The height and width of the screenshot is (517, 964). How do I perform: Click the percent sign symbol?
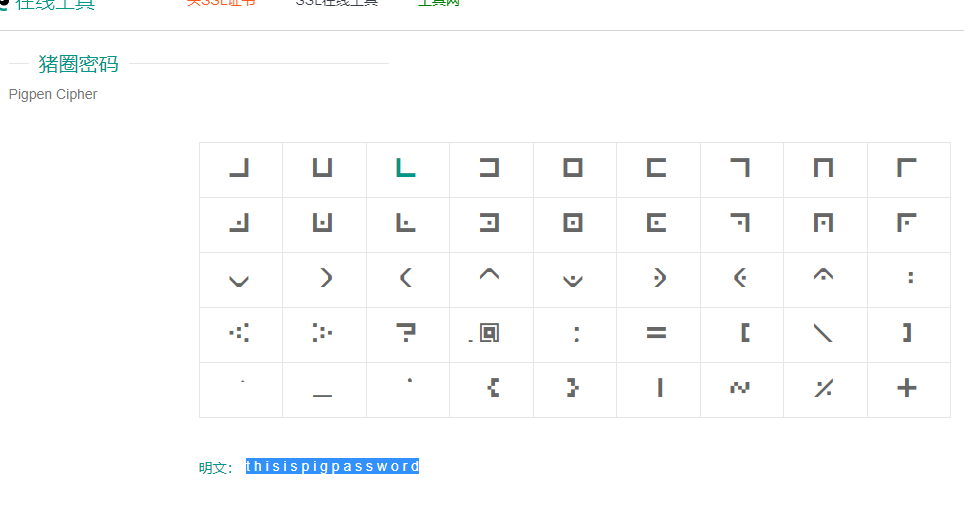tap(823, 389)
